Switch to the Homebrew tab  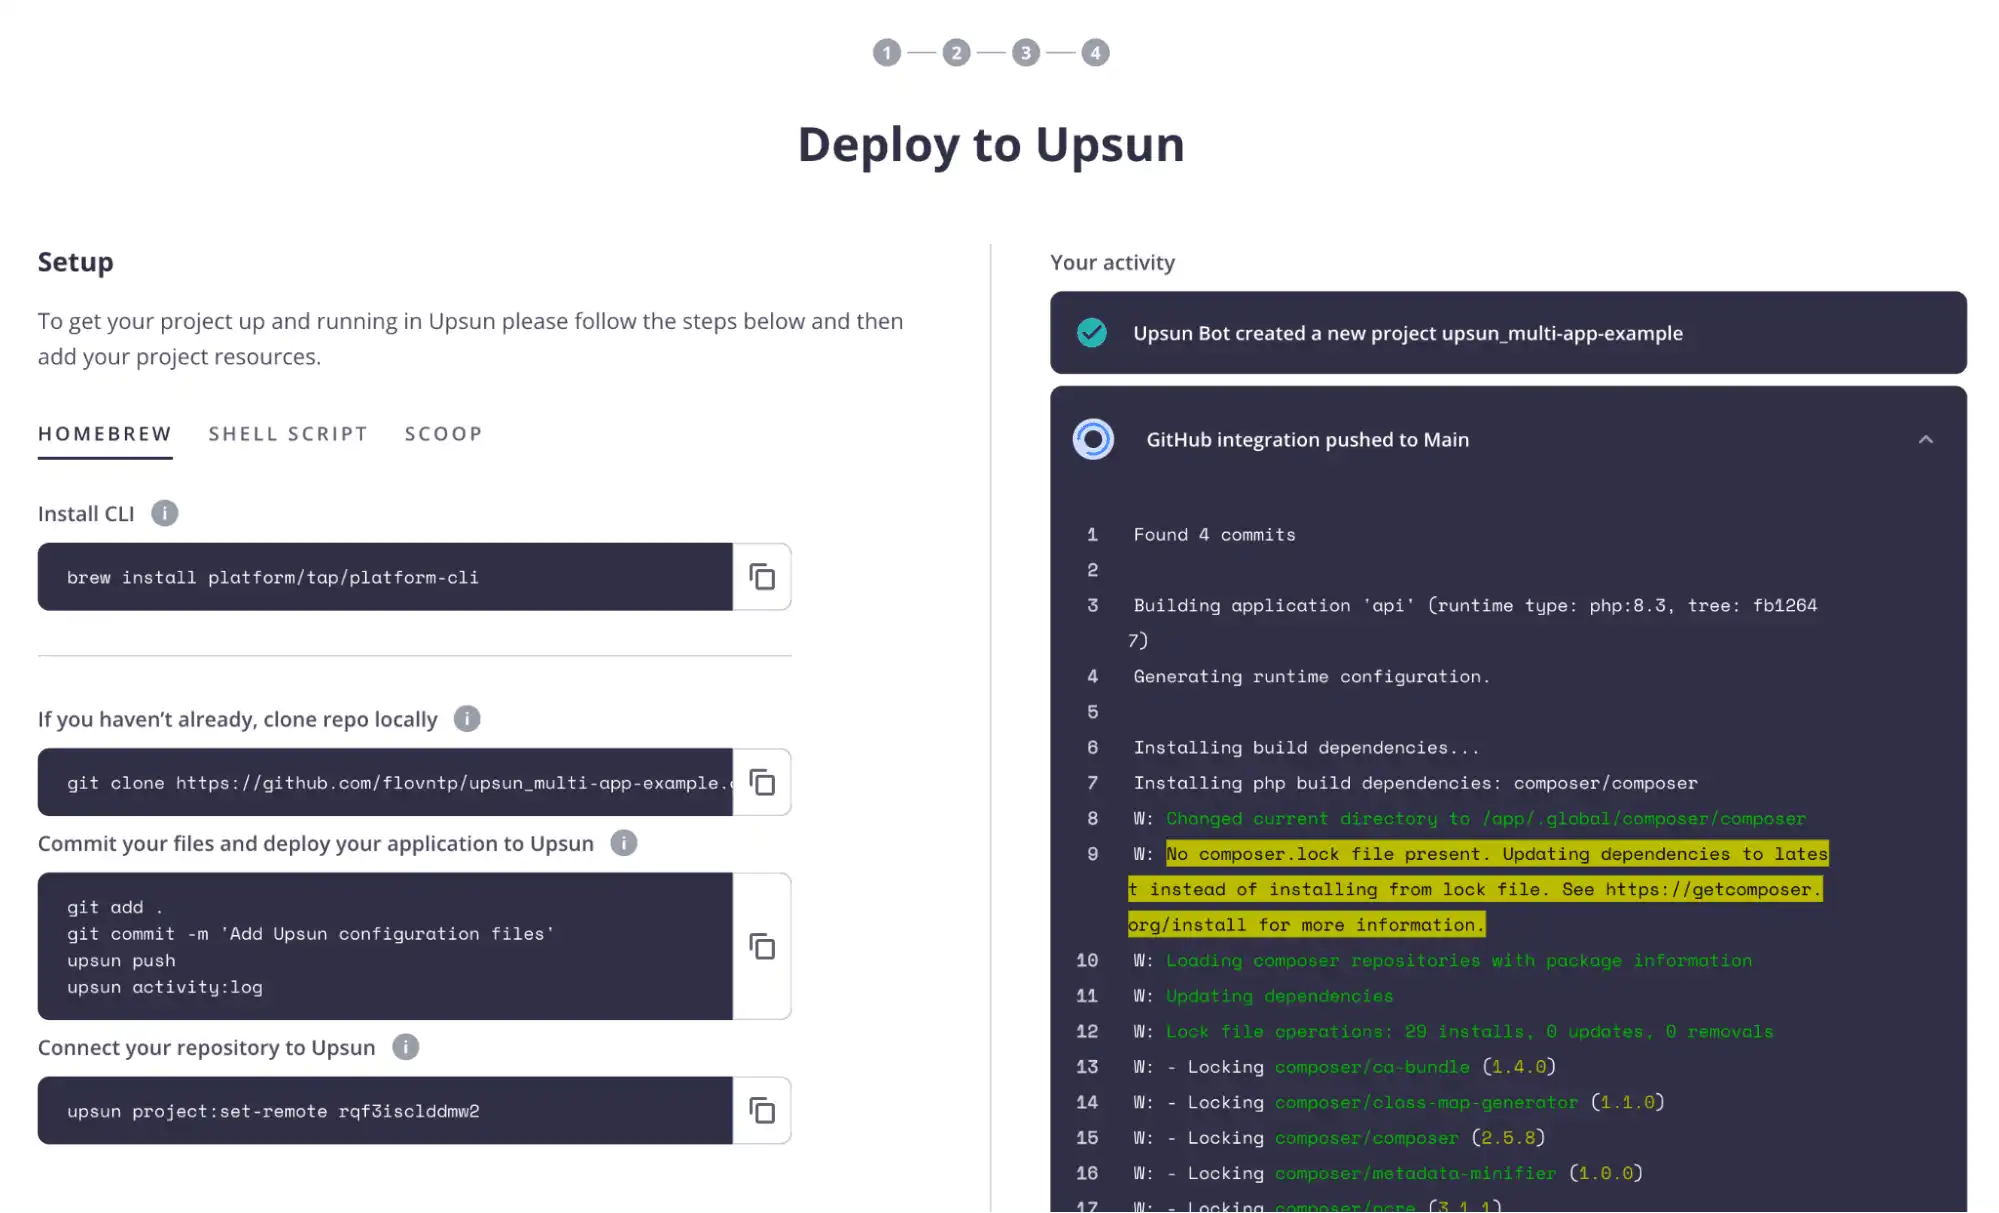105,434
